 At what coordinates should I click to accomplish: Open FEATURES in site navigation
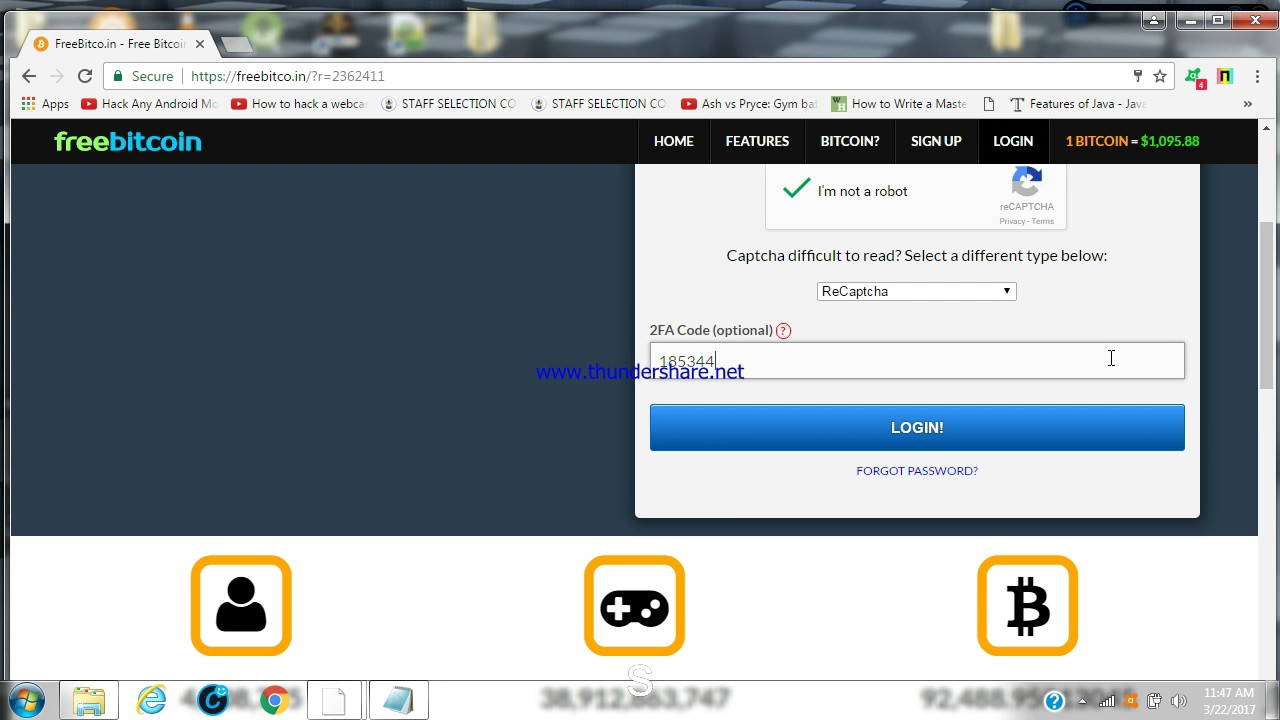click(757, 141)
